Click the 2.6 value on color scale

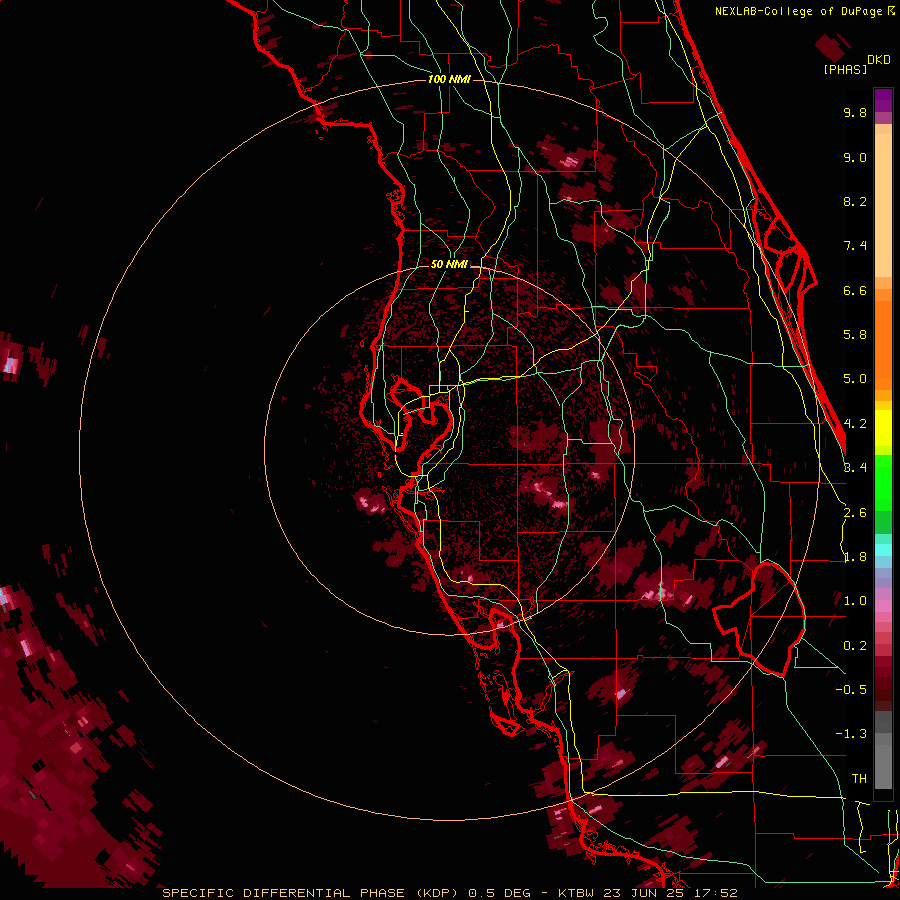pyautogui.click(x=855, y=513)
